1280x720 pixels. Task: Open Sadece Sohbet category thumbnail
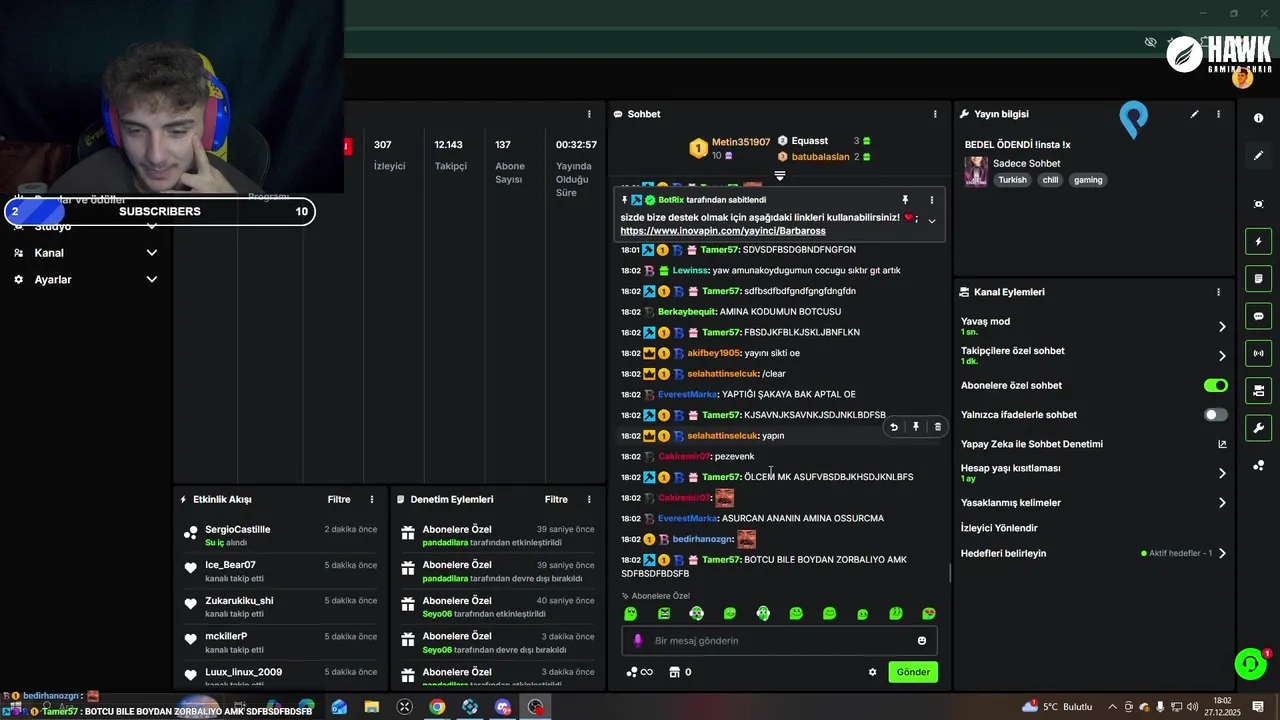976,172
